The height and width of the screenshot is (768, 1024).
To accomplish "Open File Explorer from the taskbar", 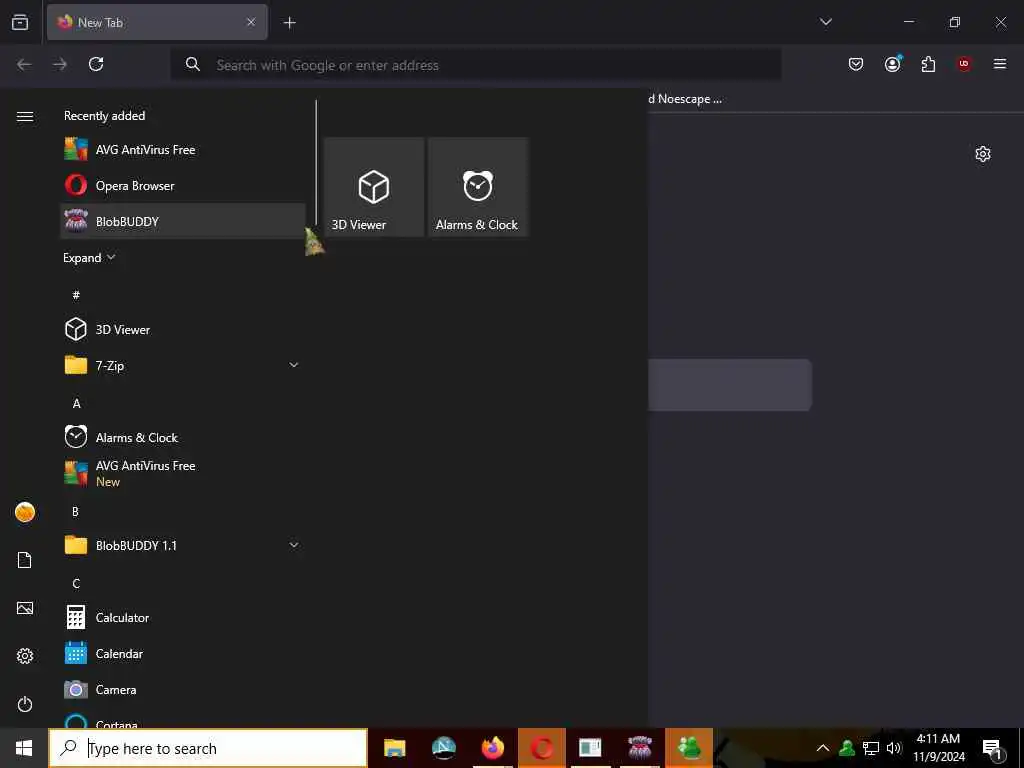I will tap(394, 748).
